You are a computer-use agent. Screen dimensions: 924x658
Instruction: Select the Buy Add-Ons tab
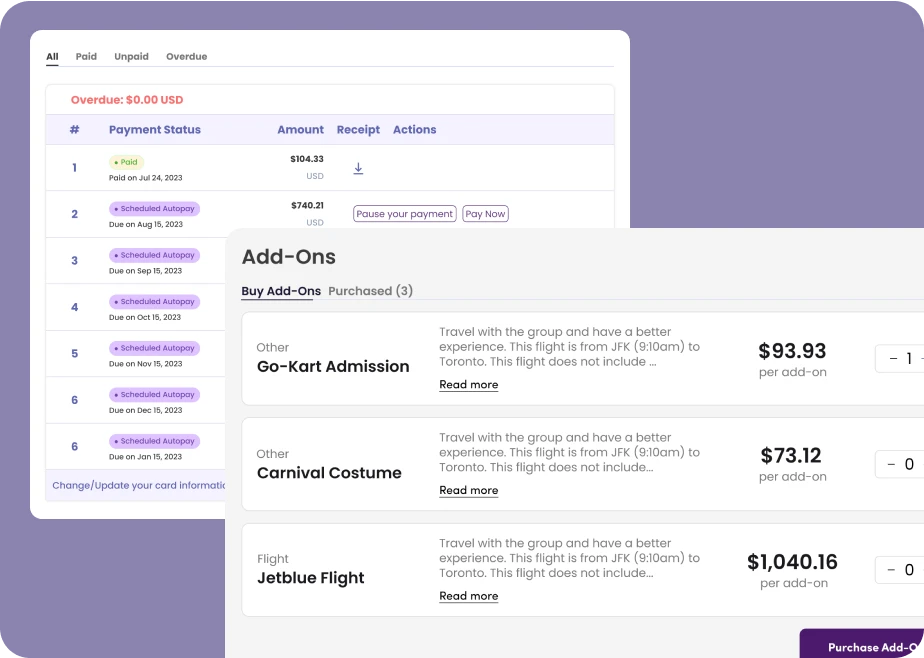point(281,291)
